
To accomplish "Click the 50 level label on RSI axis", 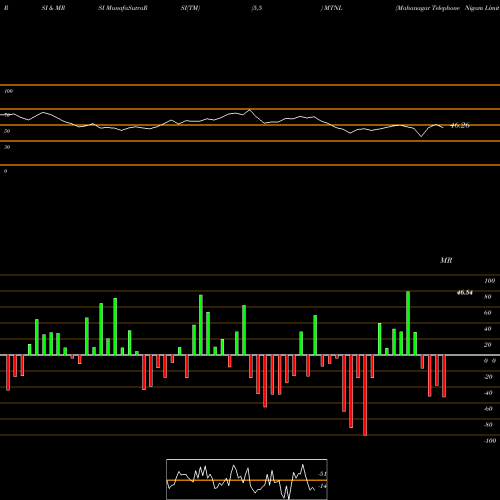I will coord(7,131).
